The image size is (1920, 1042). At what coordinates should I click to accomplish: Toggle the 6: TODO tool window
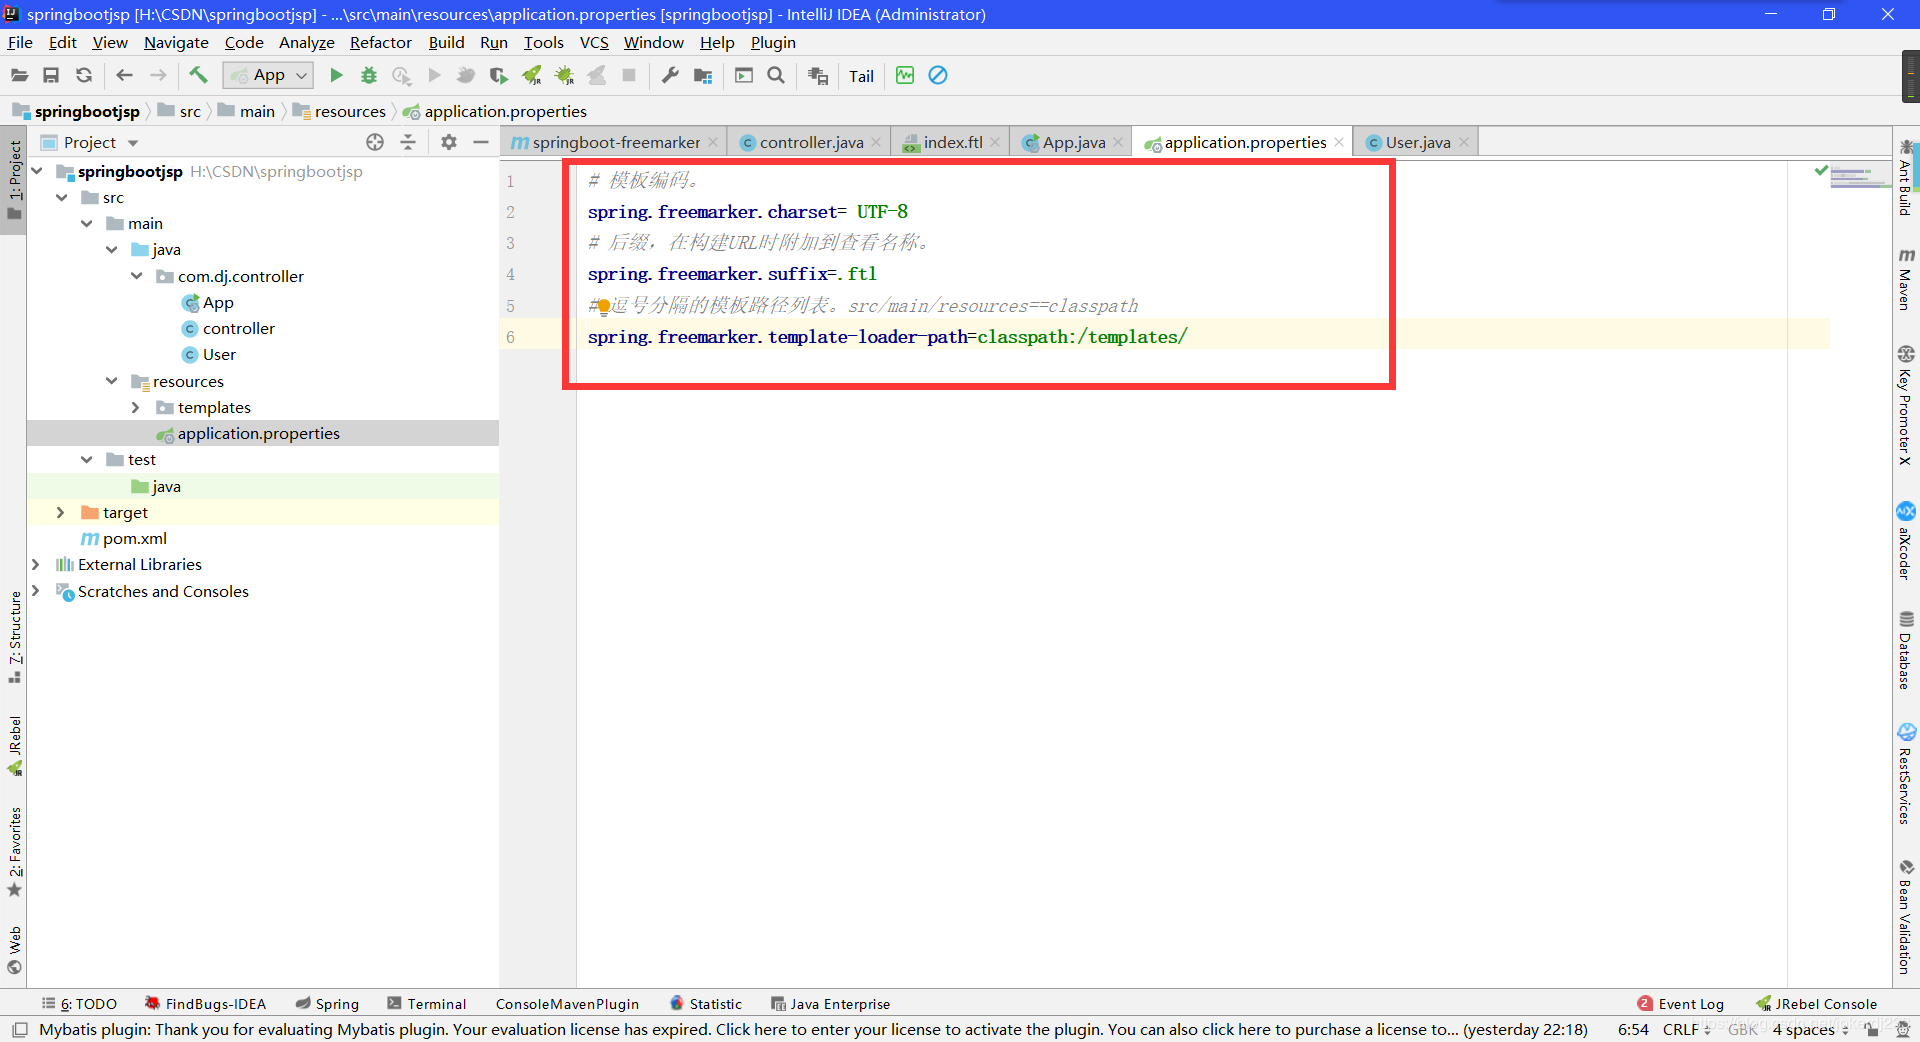[79, 1004]
